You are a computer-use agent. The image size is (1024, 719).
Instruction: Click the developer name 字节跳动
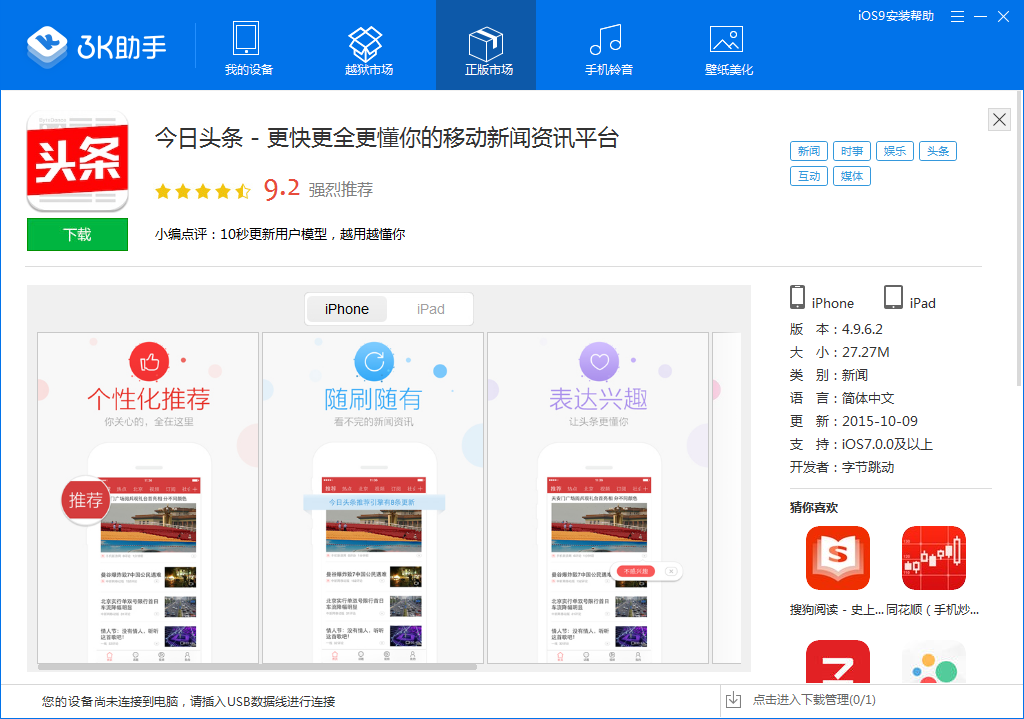868,468
